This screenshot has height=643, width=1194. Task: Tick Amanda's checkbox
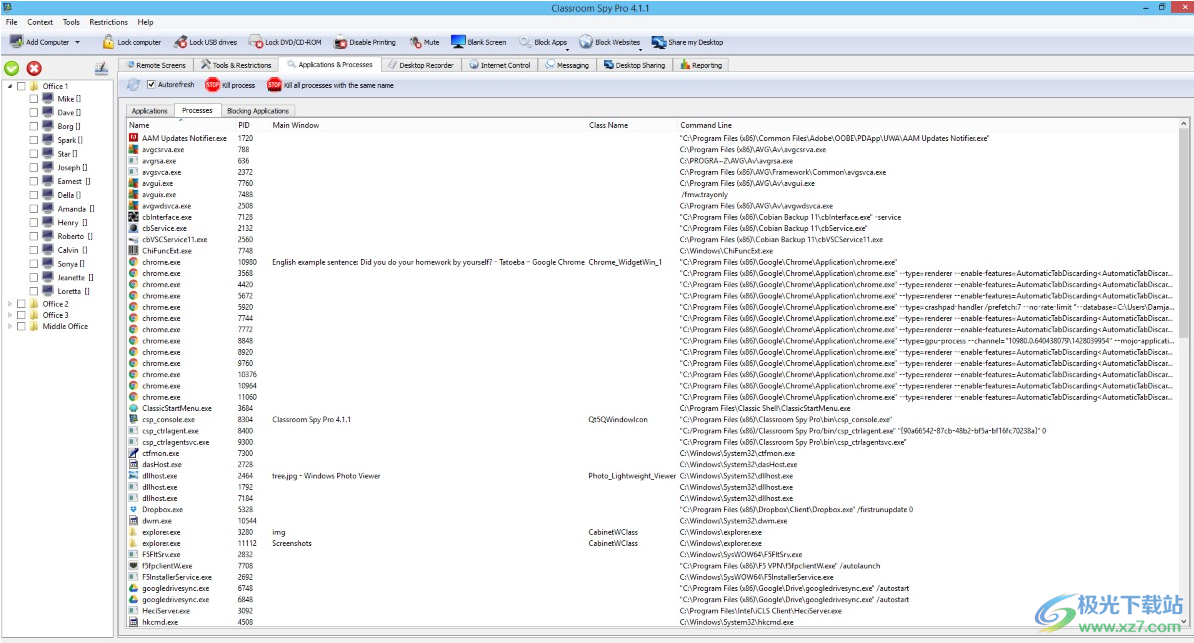coord(34,209)
